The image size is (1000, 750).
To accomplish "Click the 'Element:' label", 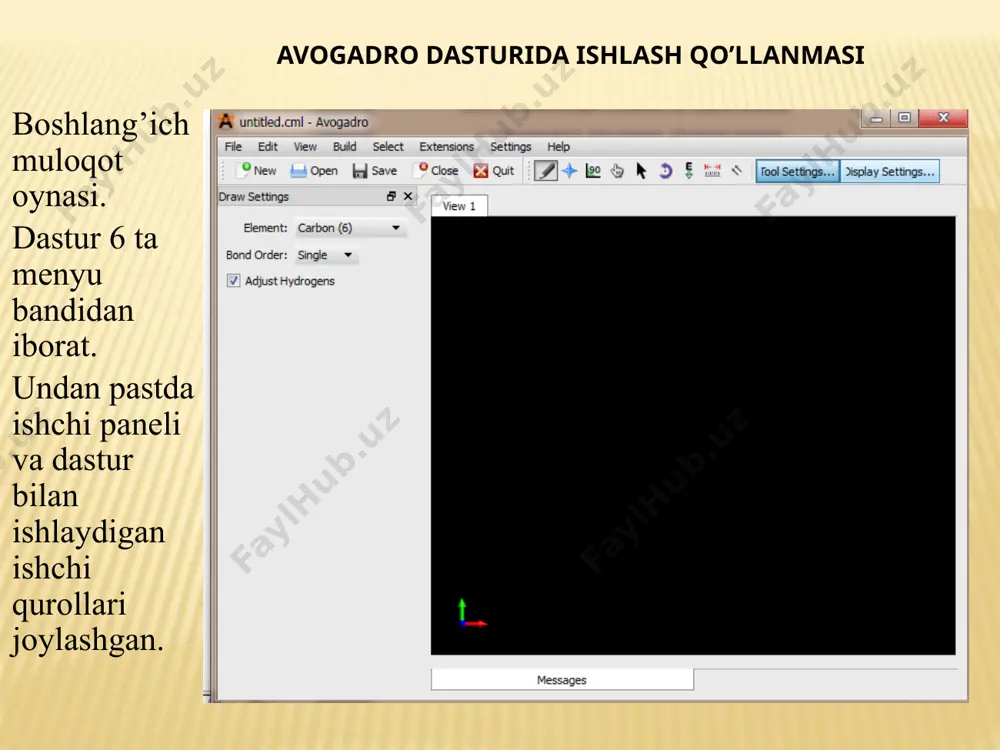I will [x=265, y=228].
